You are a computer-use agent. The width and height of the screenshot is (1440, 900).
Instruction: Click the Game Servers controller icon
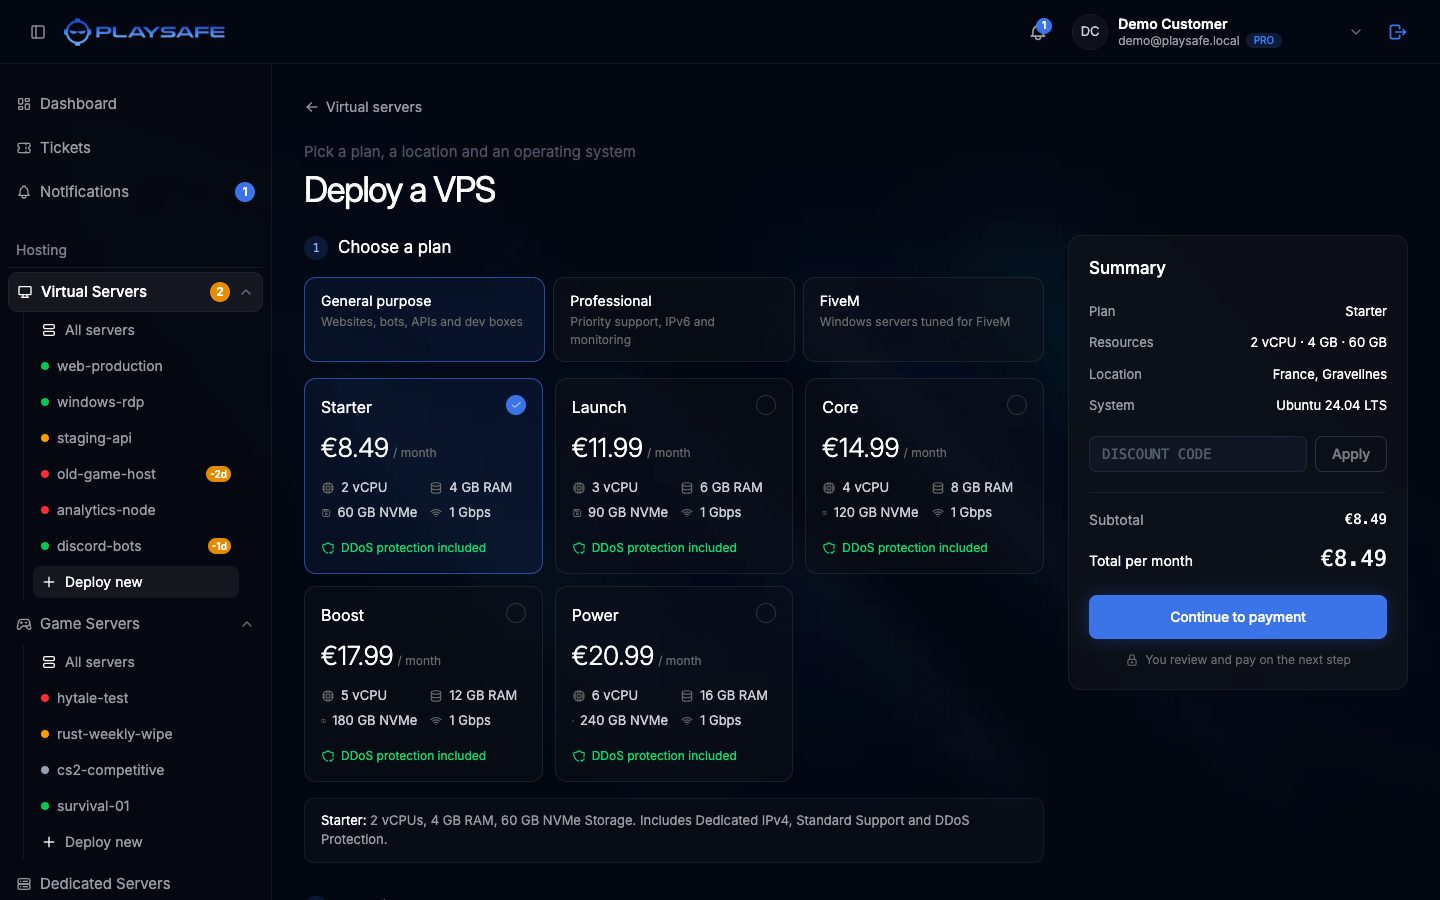click(24, 624)
